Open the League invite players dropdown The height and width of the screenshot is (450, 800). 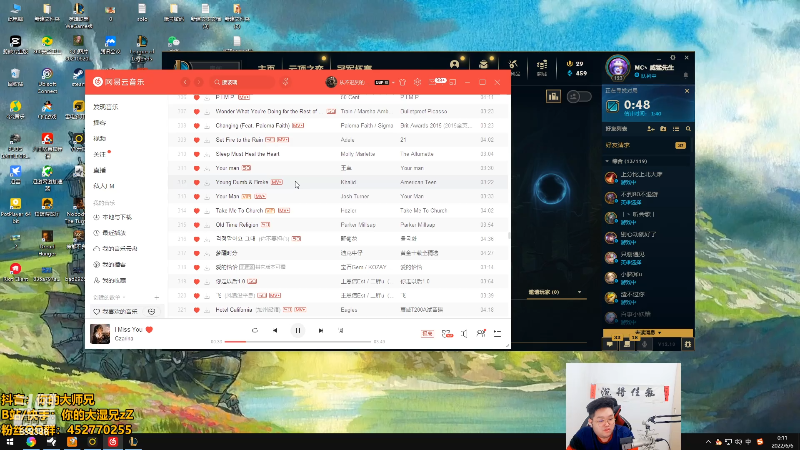pos(580,292)
